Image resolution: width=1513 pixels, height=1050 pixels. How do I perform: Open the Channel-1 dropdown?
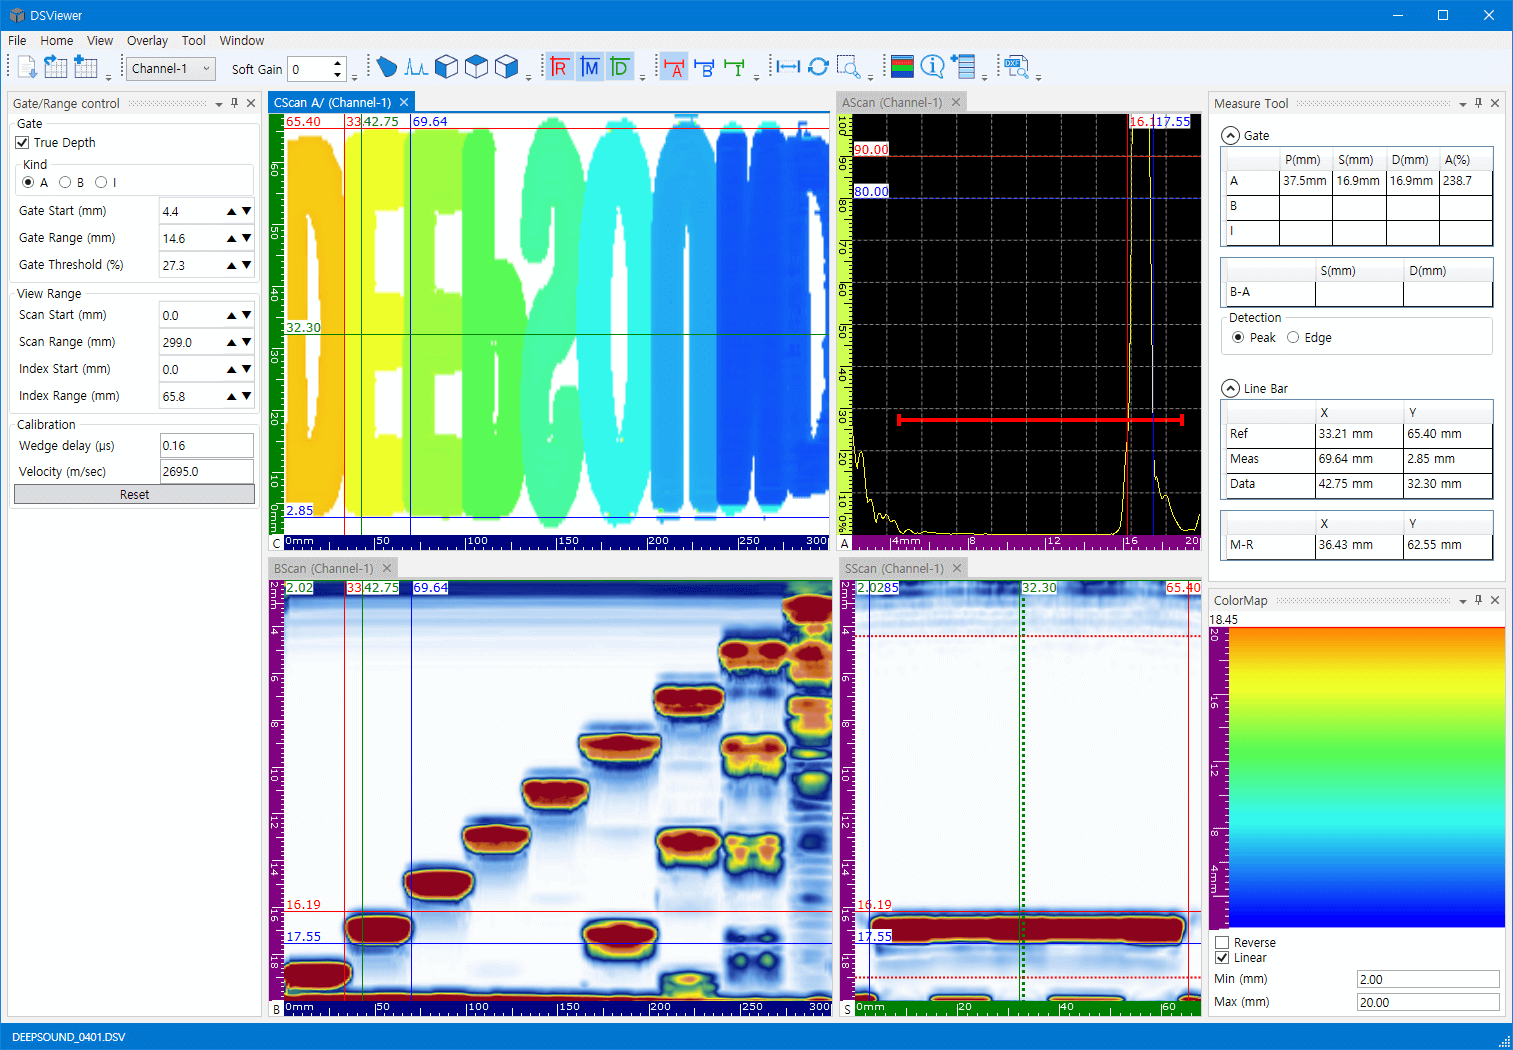coord(171,68)
